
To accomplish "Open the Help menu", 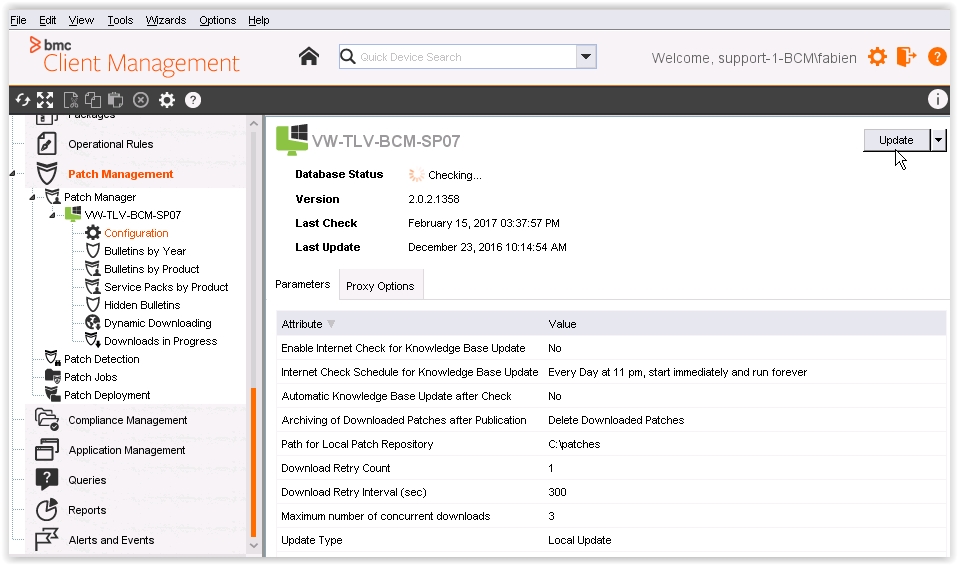I will tap(258, 20).
